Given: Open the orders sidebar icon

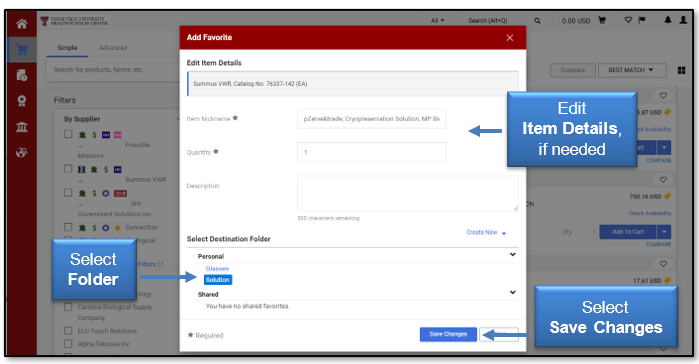Looking at the screenshot, I should (21, 75).
